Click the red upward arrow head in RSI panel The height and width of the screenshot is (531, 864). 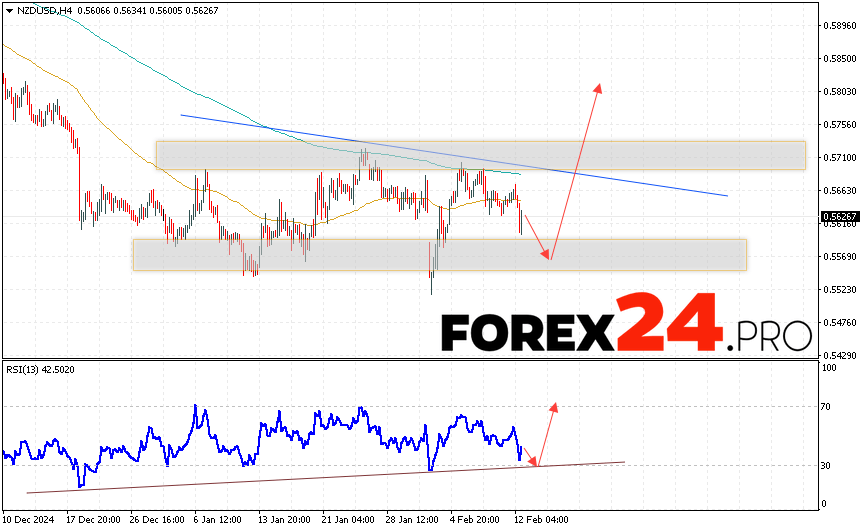[x=553, y=407]
